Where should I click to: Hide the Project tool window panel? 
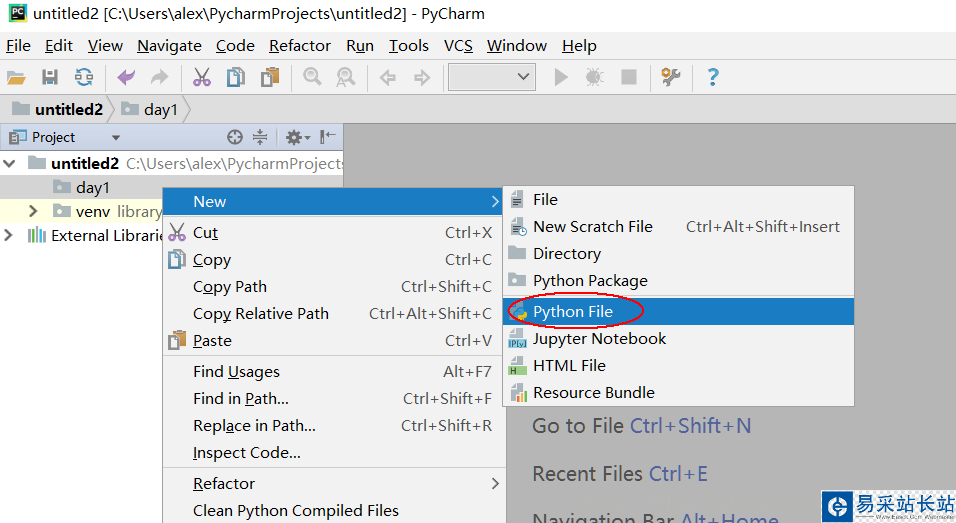pos(328,137)
